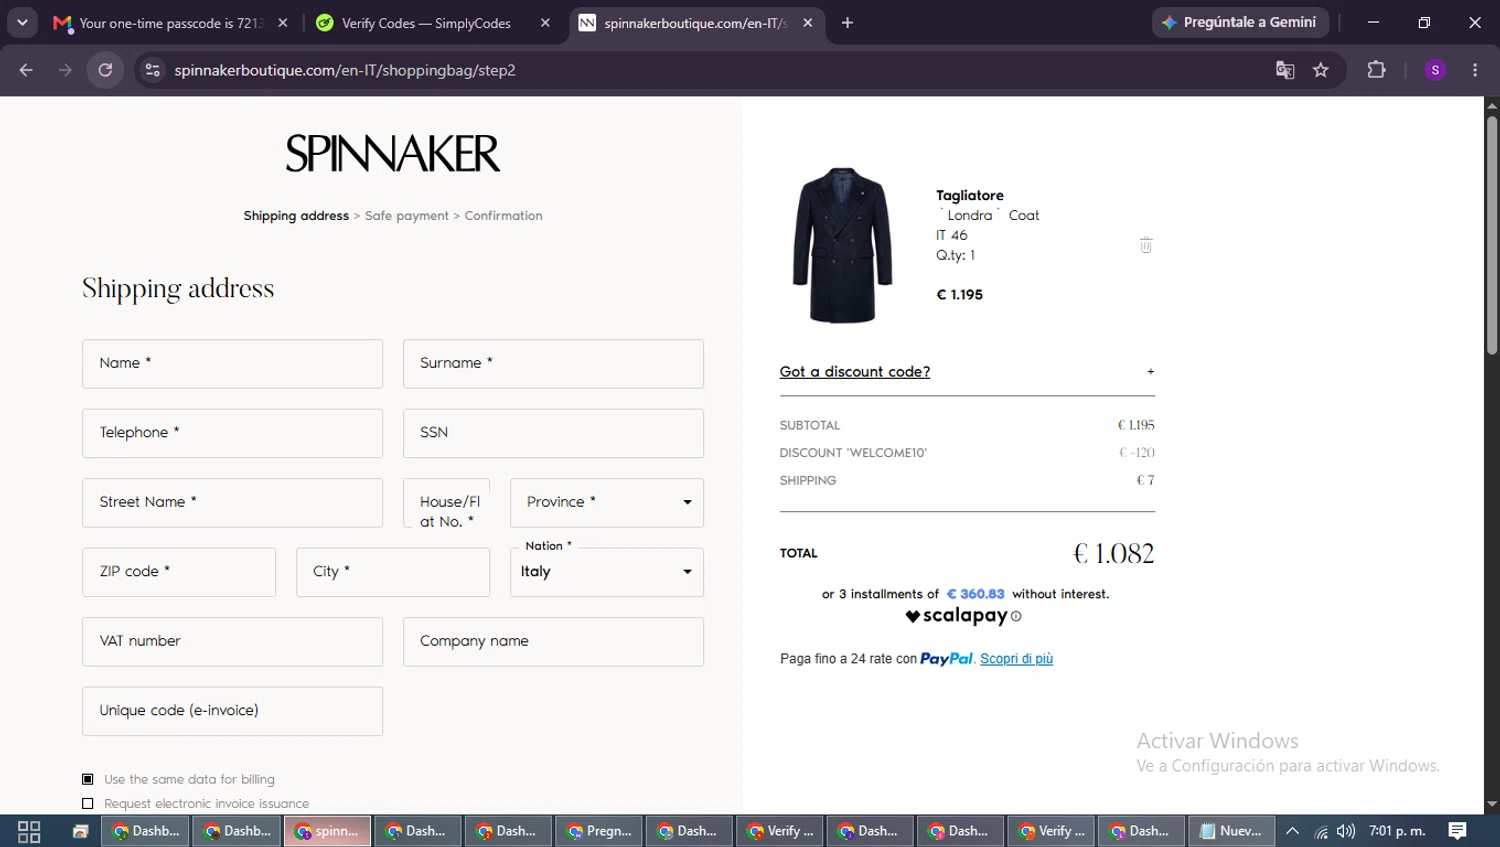Open the Nuev... Notepad taskbar window
Screen dimensions: 1500x847
point(1231,831)
